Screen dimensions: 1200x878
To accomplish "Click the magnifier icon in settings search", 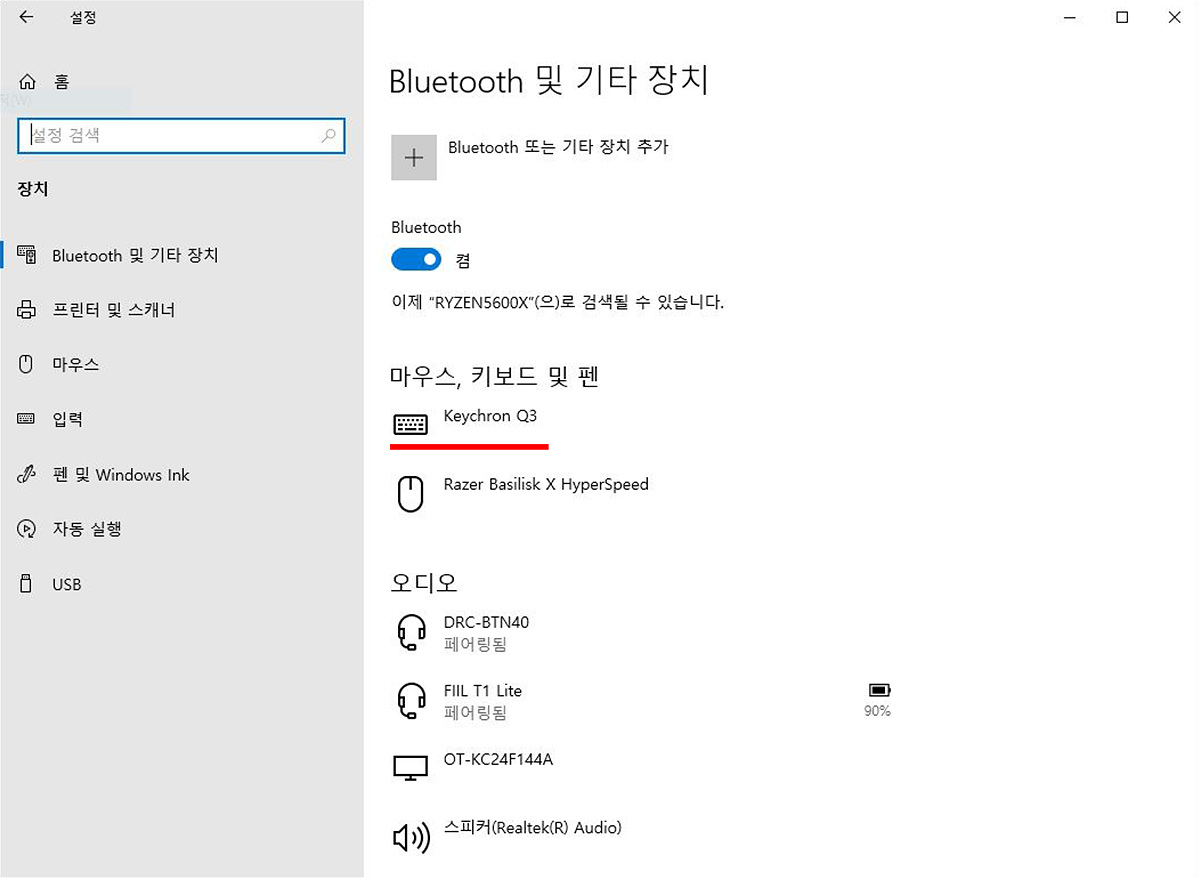I will click(328, 136).
